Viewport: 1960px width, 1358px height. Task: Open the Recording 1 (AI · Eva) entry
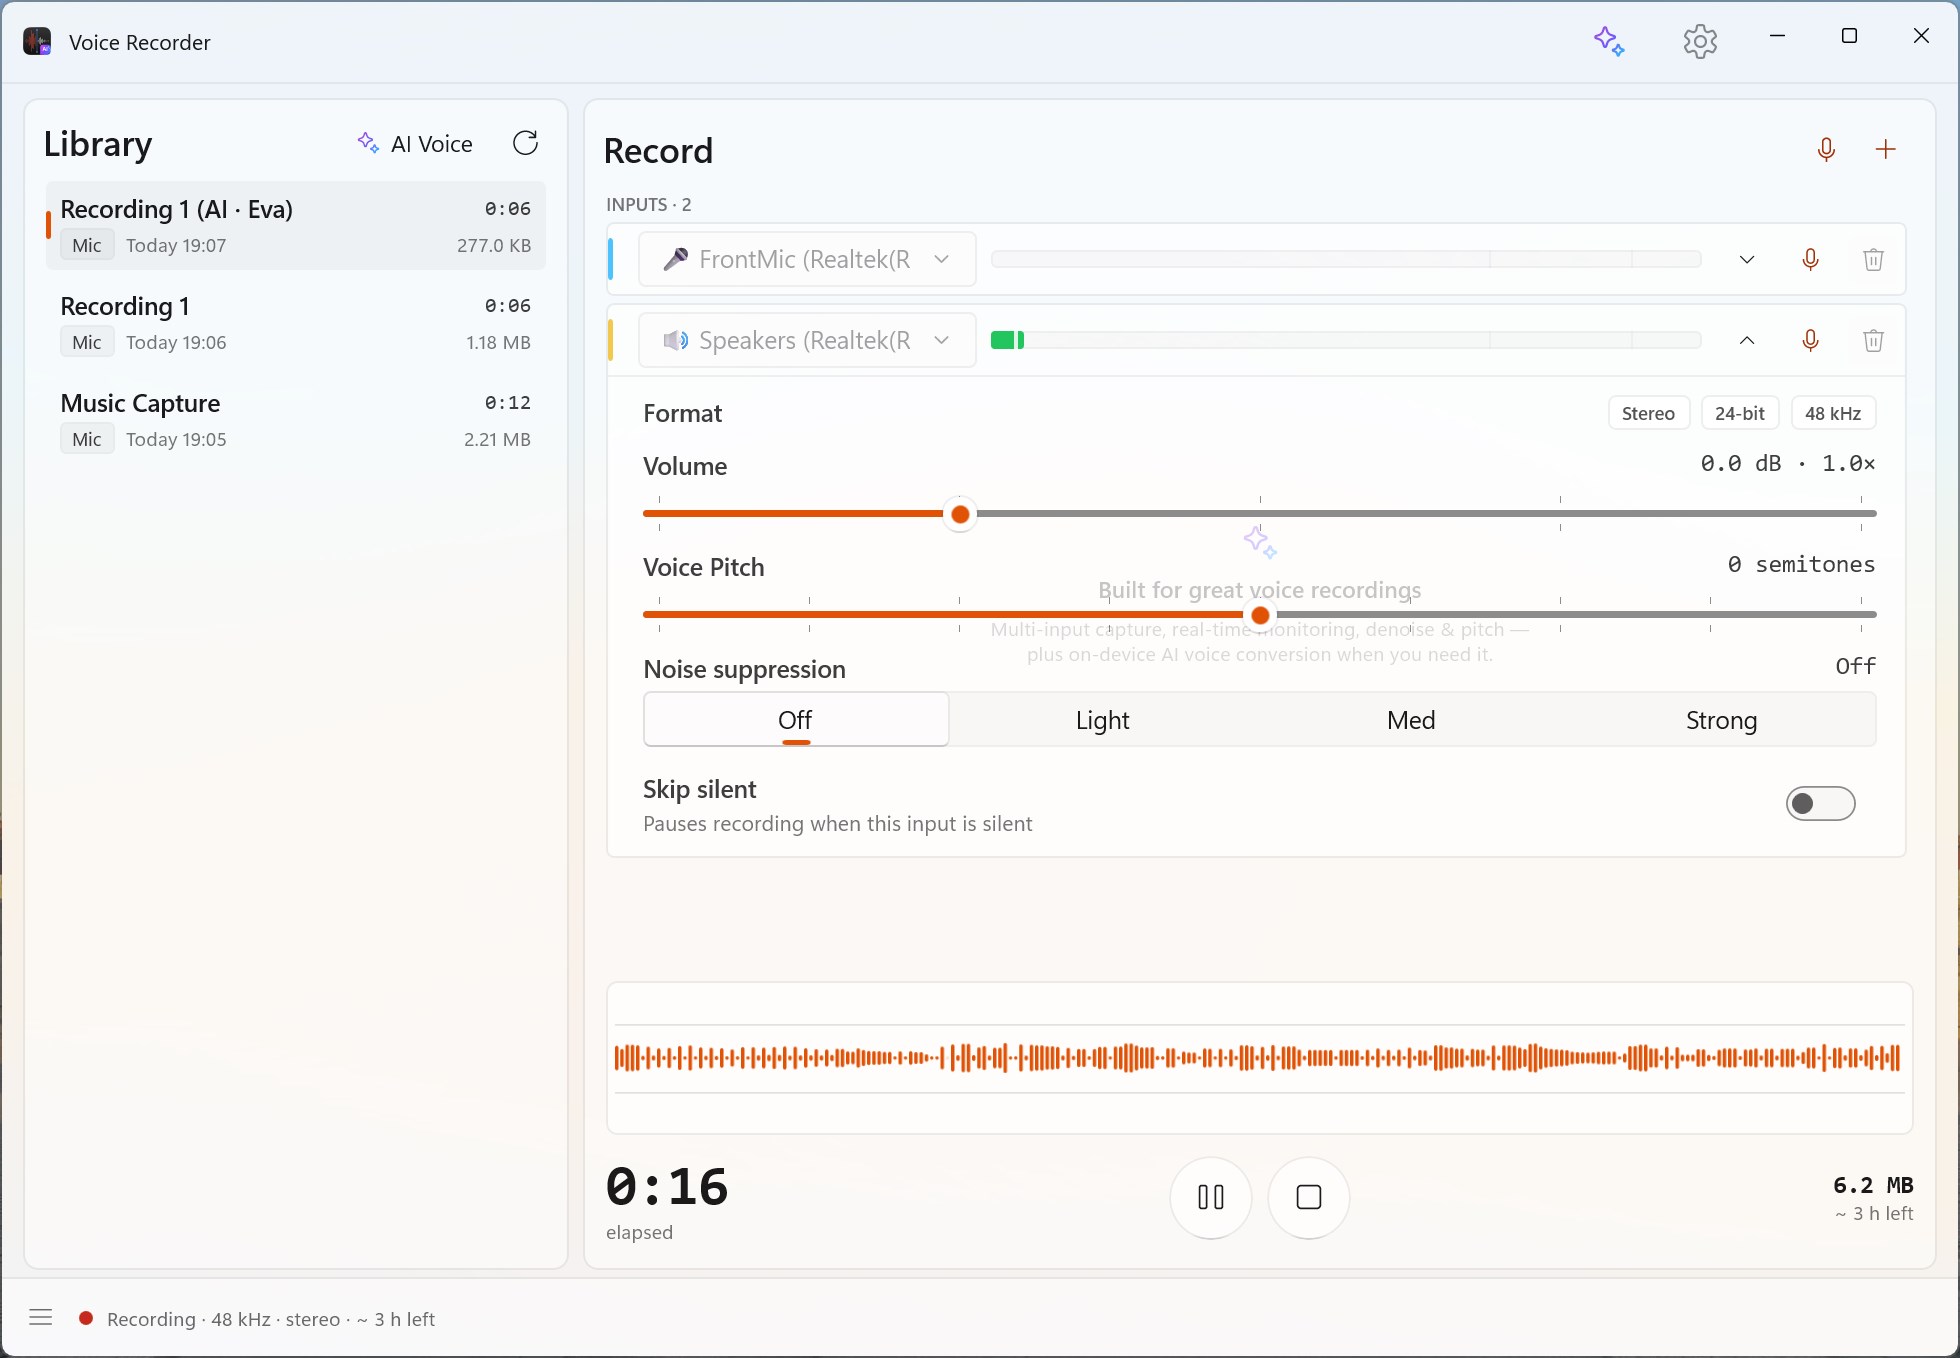click(296, 226)
